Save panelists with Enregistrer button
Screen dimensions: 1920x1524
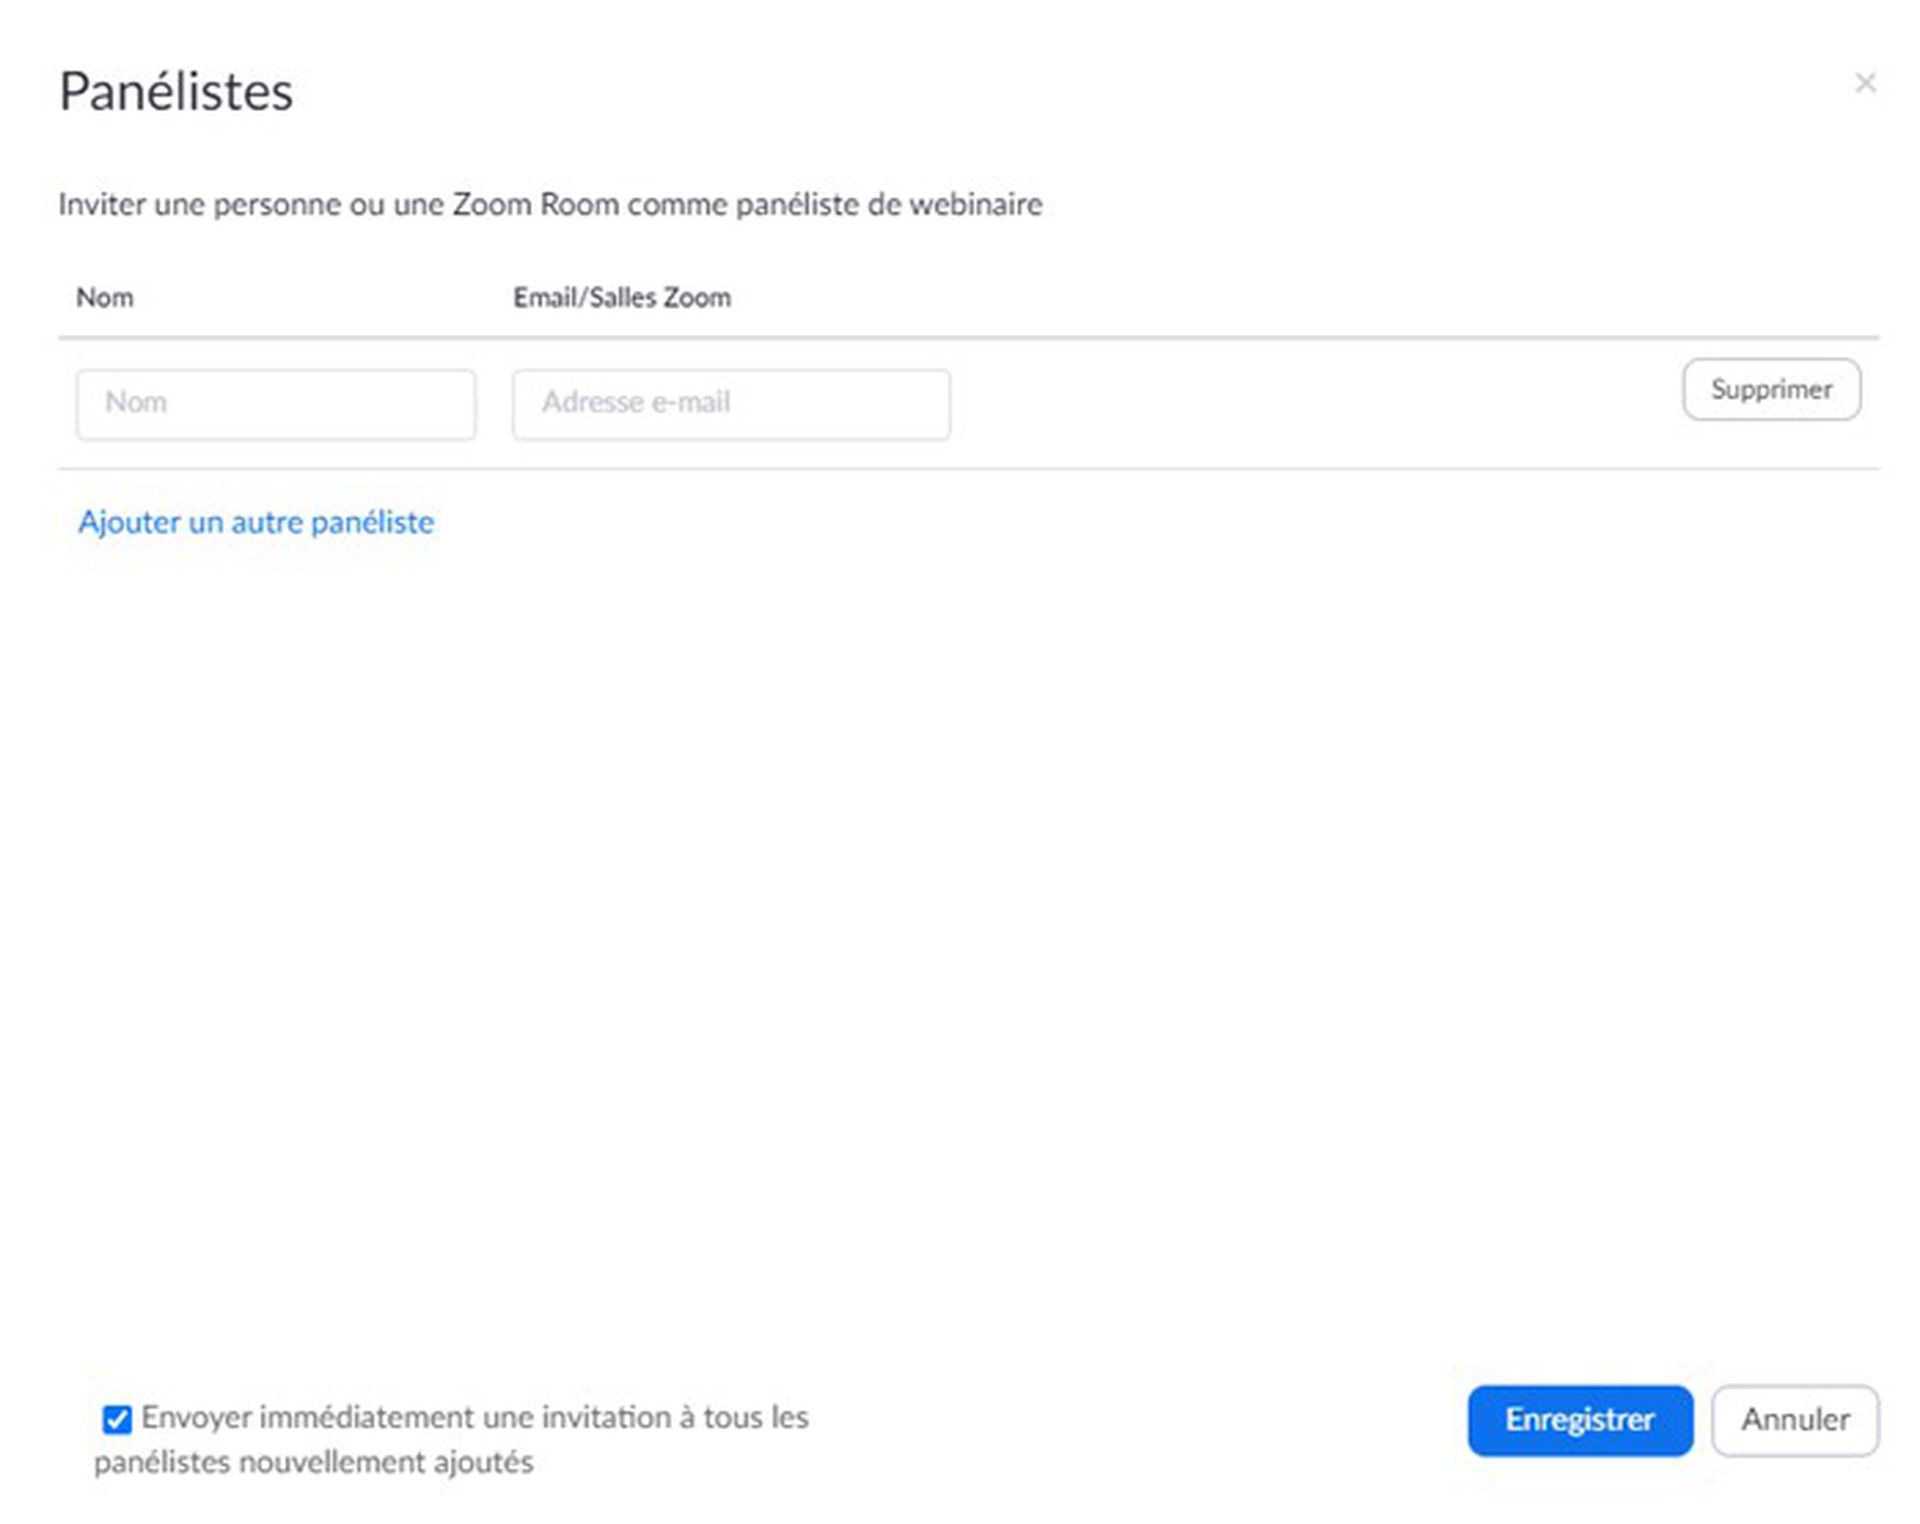pos(1580,1420)
